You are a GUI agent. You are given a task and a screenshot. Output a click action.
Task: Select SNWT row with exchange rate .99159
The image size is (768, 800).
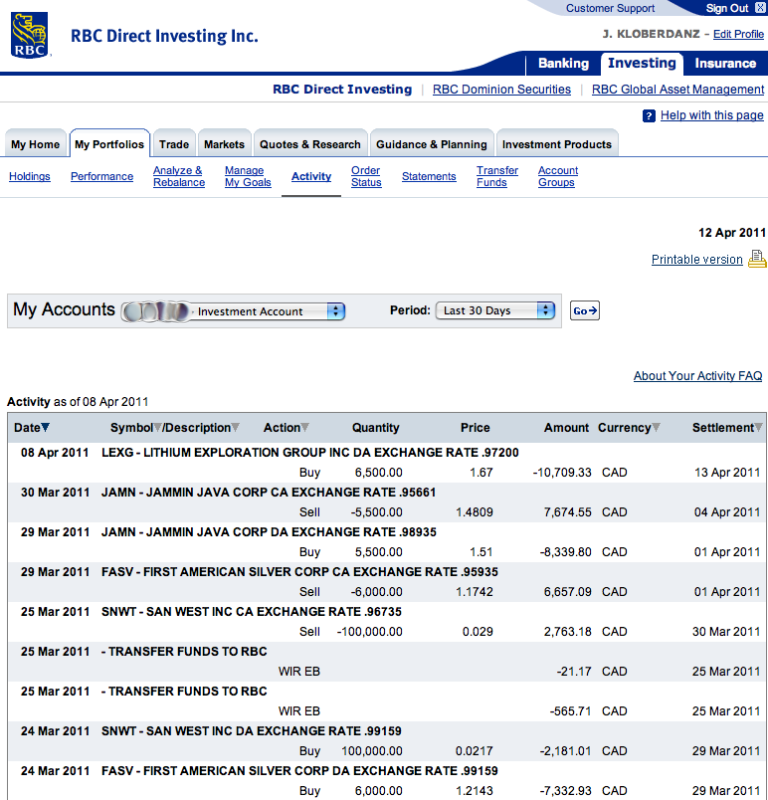387,741
